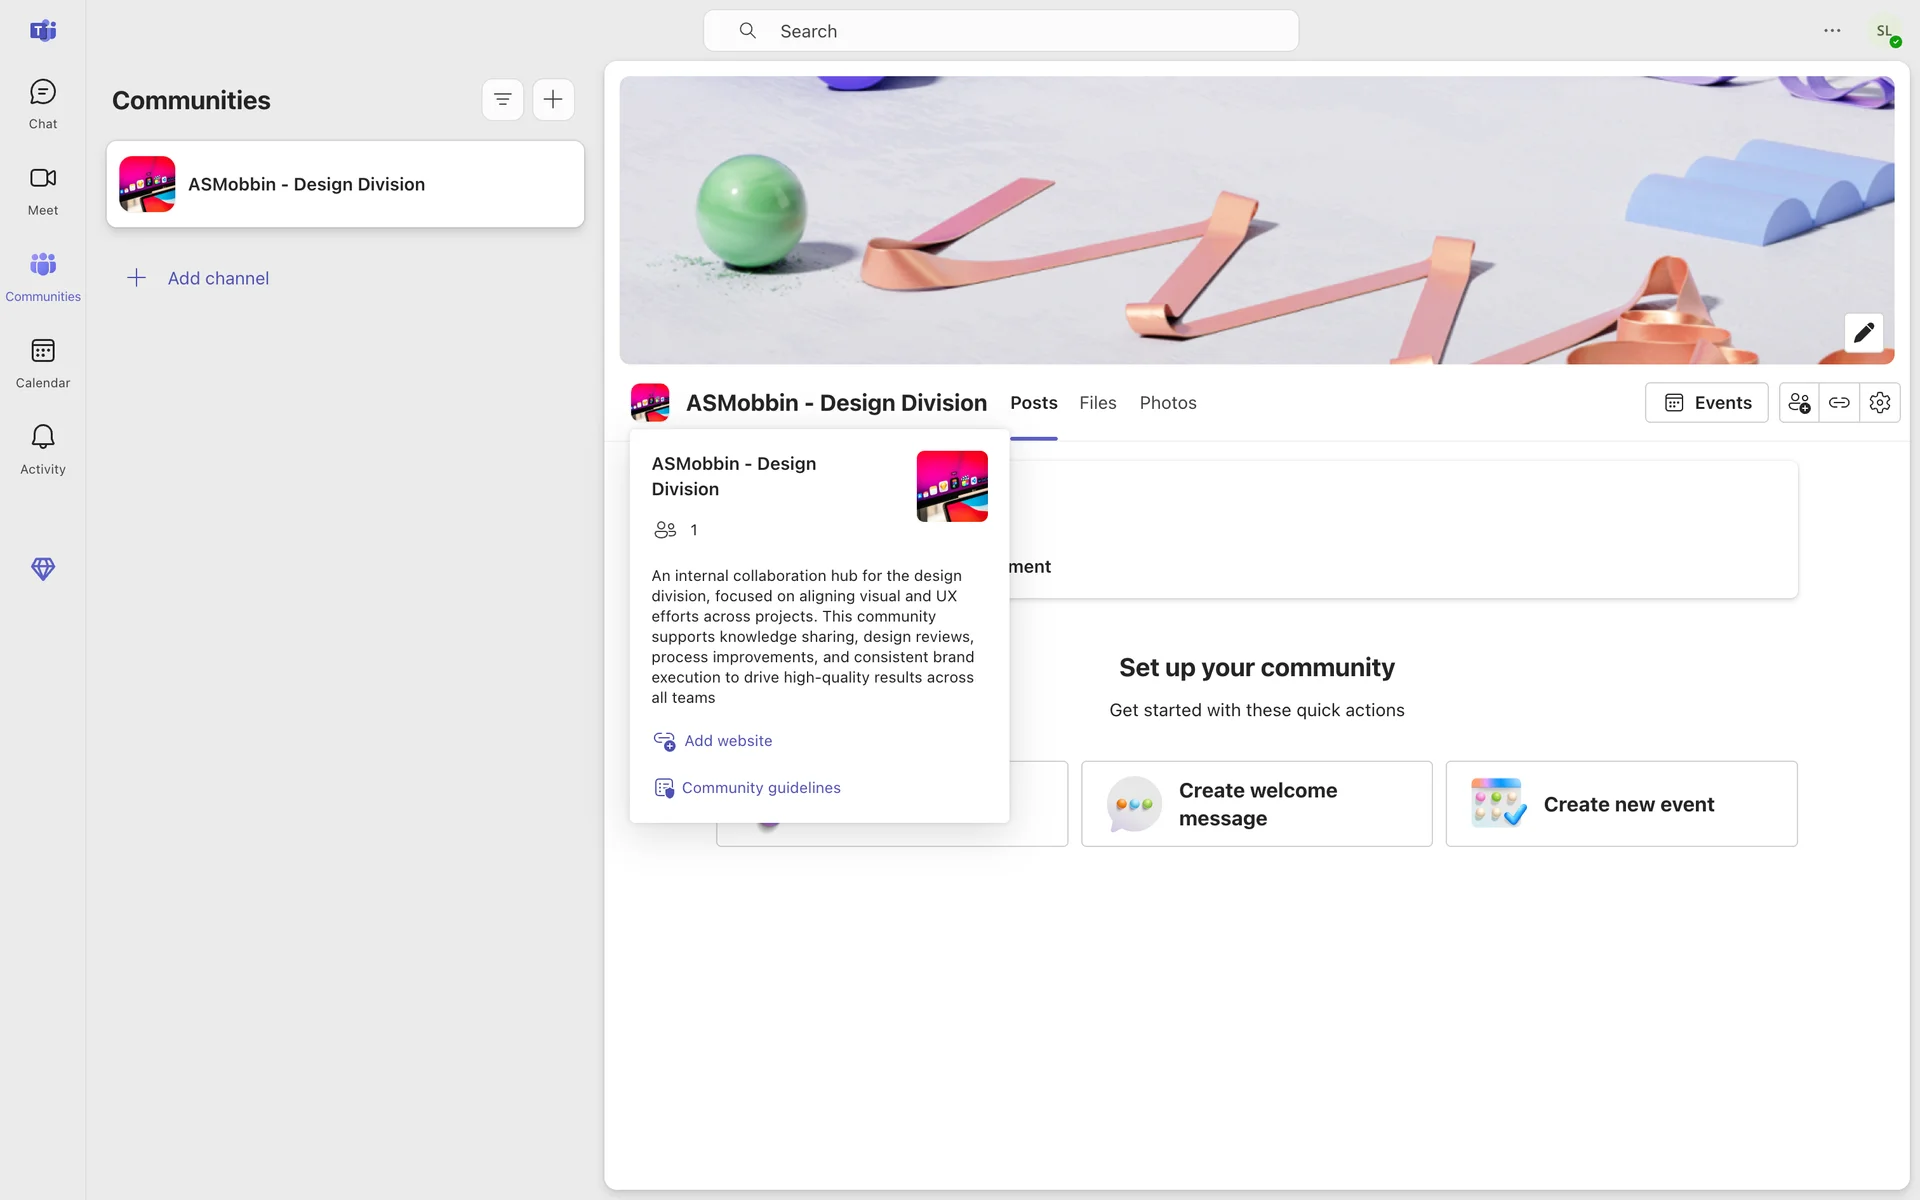Click the plus button to create community
The width and height of the screenshot is (1920, 1200).
click(x=553, y=99)
